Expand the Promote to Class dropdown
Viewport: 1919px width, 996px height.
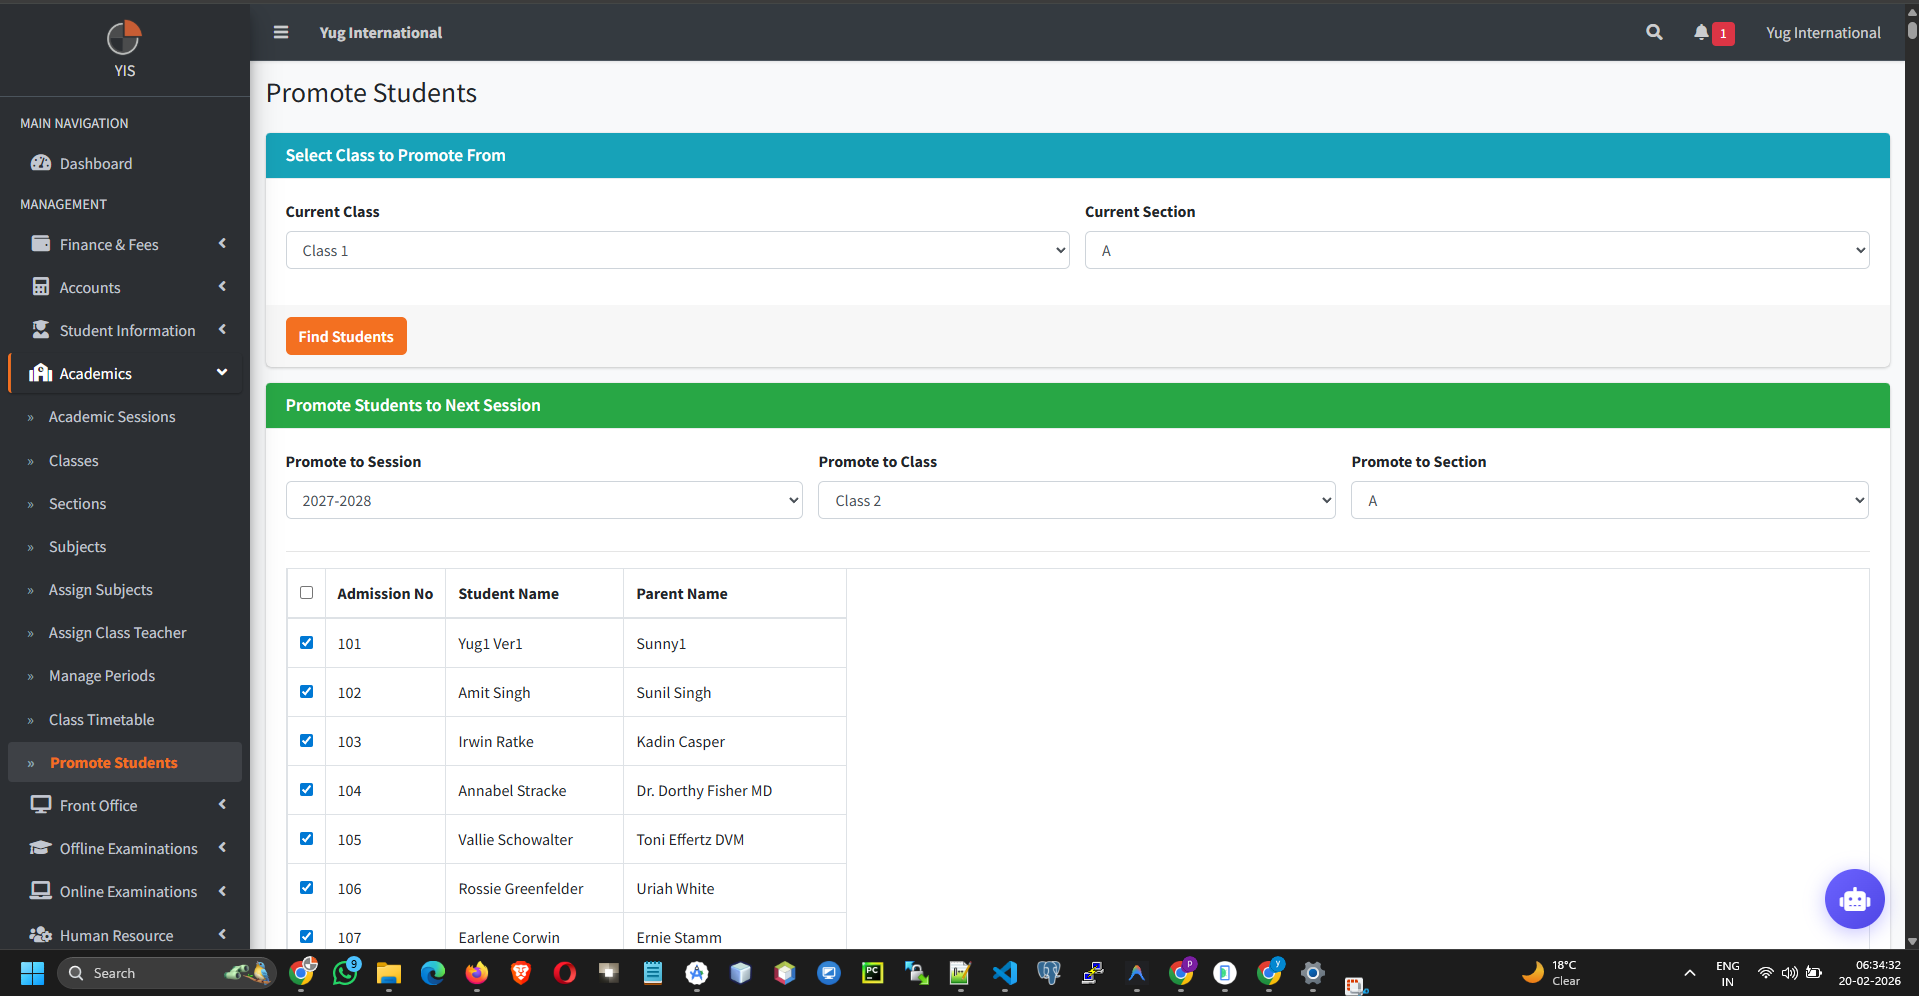tap(1076, 500)
